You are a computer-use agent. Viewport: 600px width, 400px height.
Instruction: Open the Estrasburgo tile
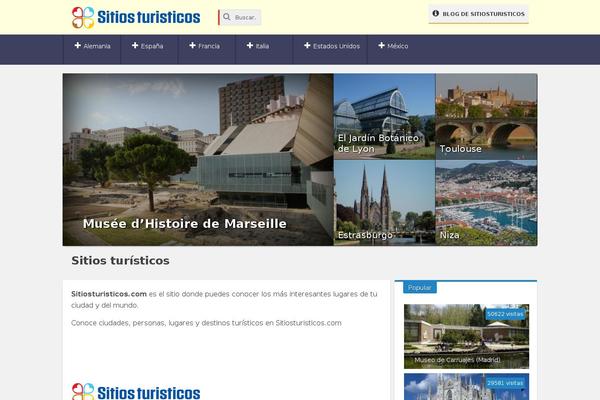(x=385, y=203)
